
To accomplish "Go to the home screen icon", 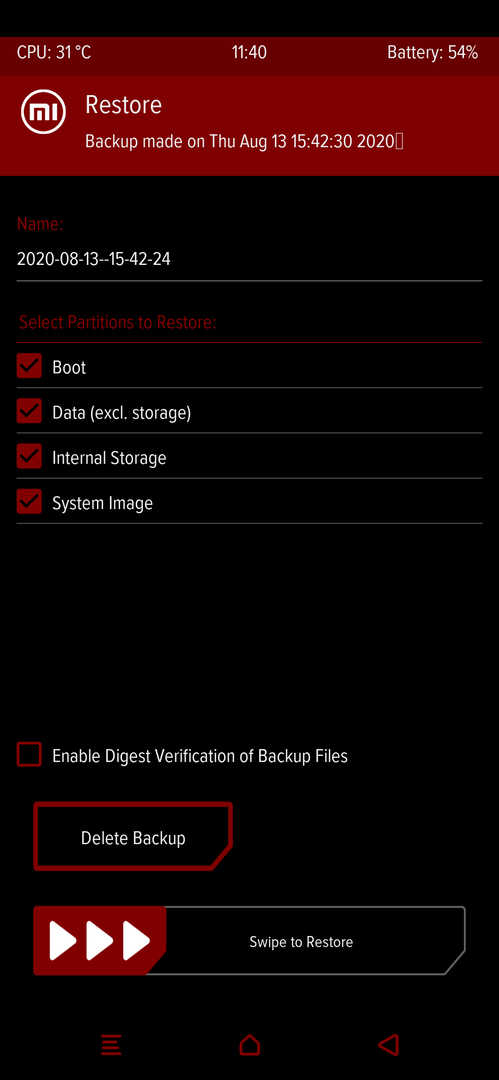I will [250, 1045].
